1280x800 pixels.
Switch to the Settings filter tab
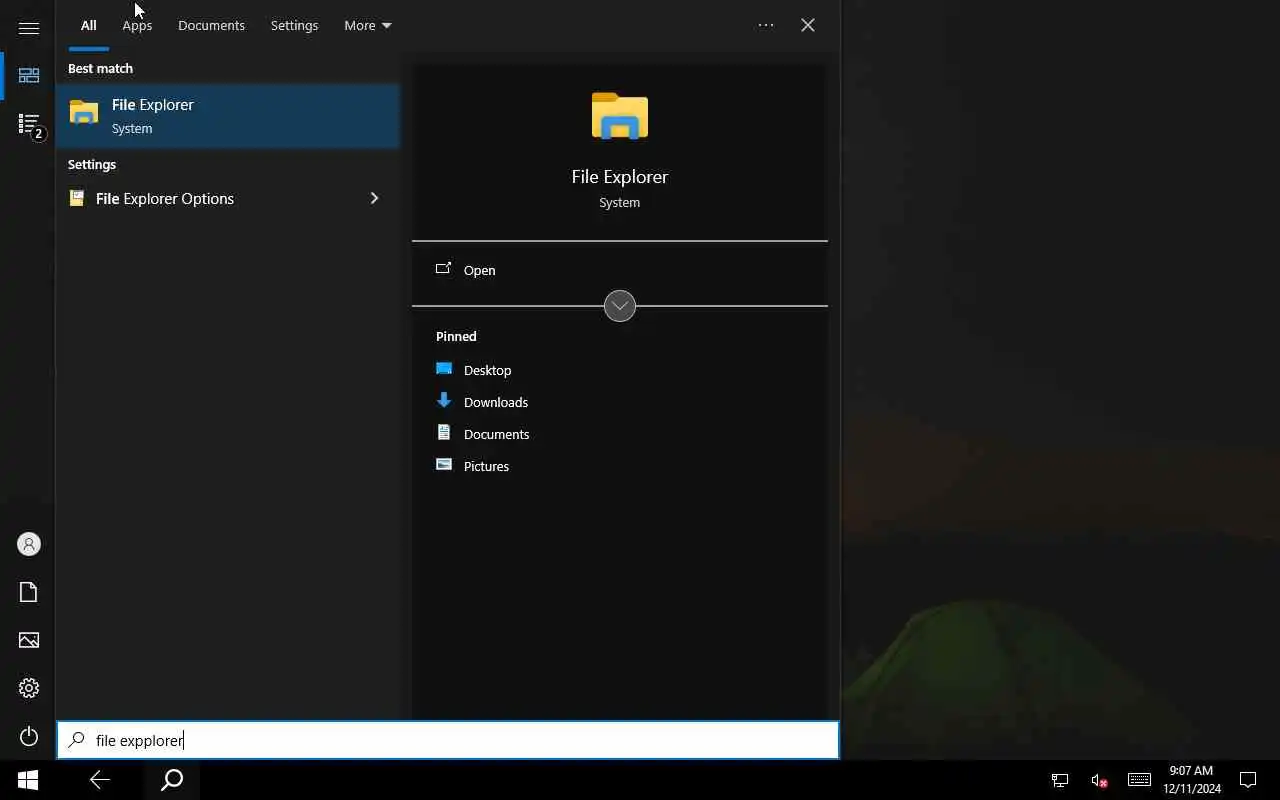(294, 25)
